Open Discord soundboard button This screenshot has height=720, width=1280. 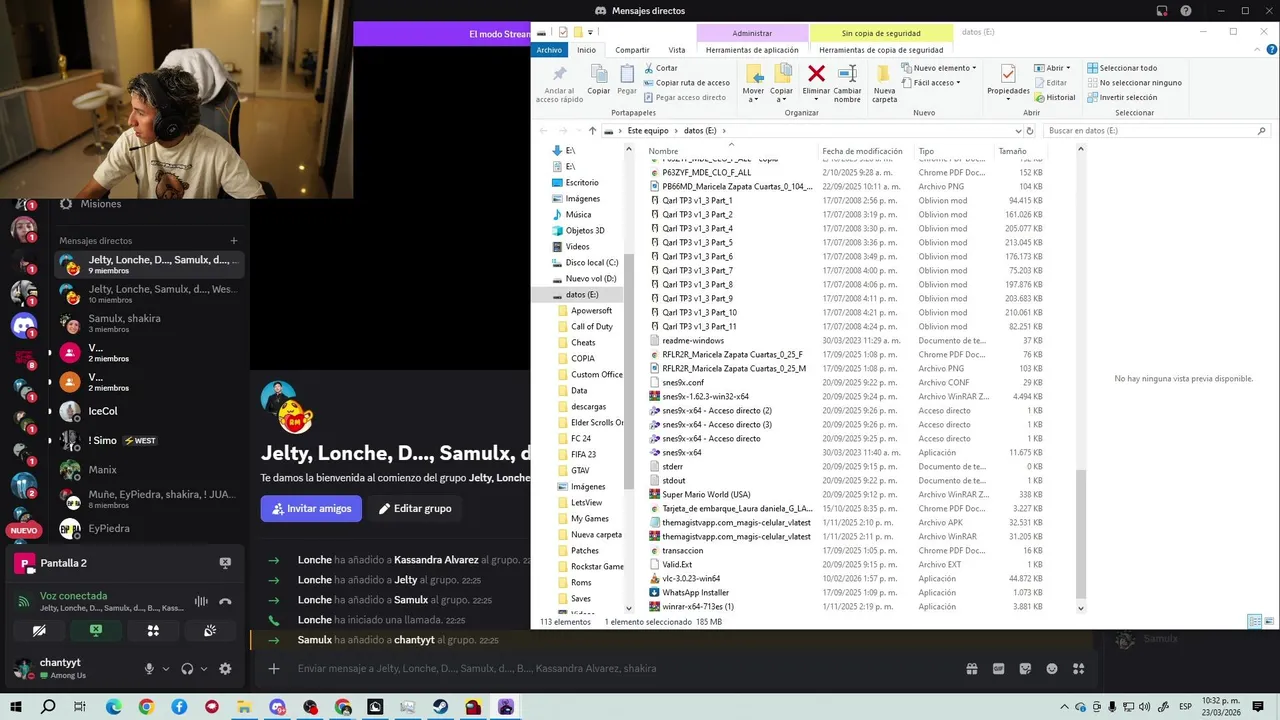(210, 631)
